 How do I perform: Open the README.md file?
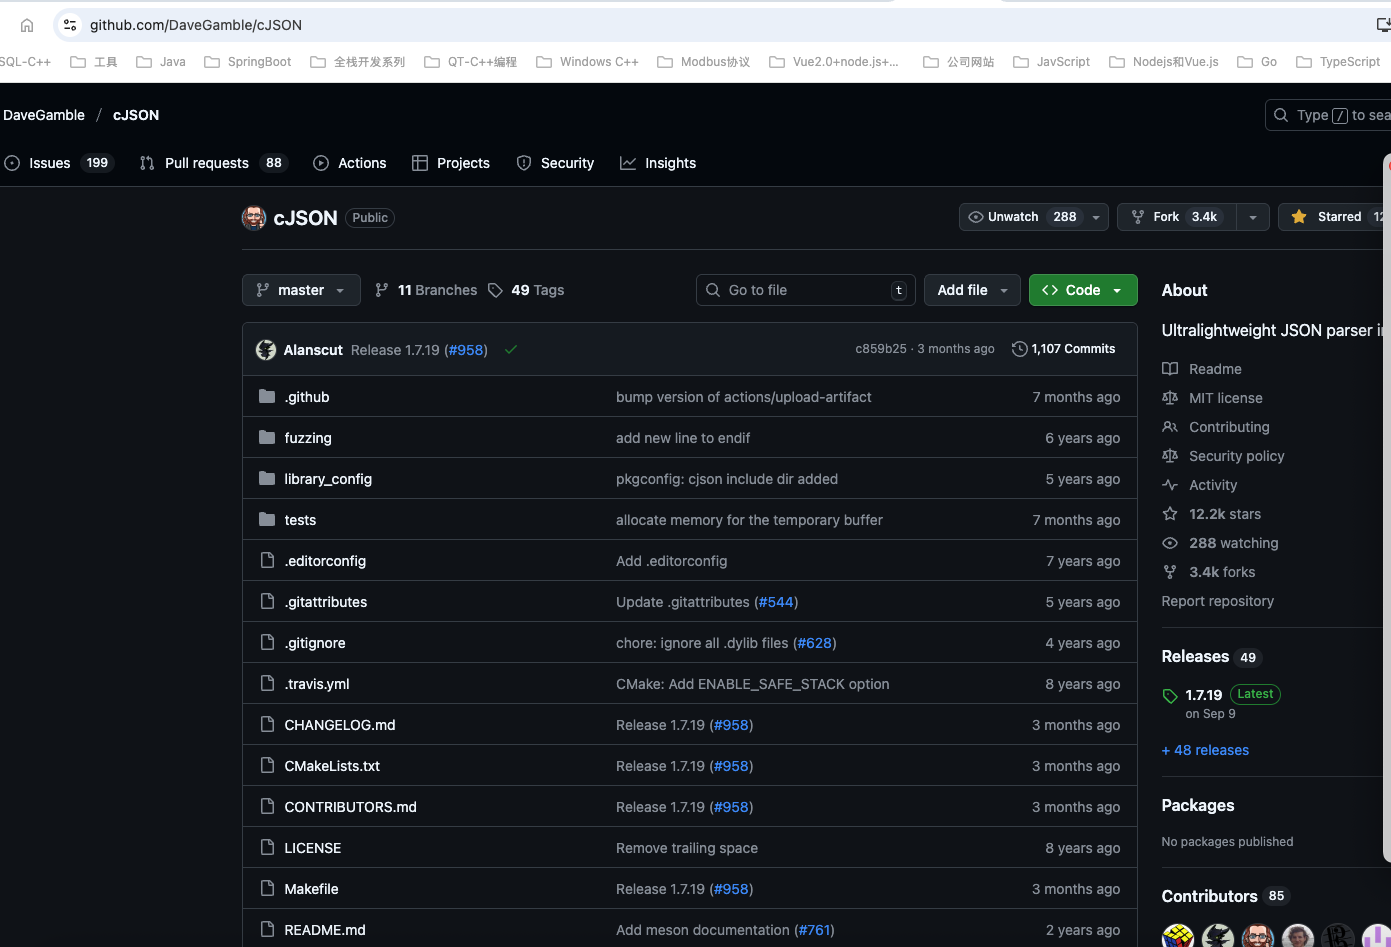[325, 930]
